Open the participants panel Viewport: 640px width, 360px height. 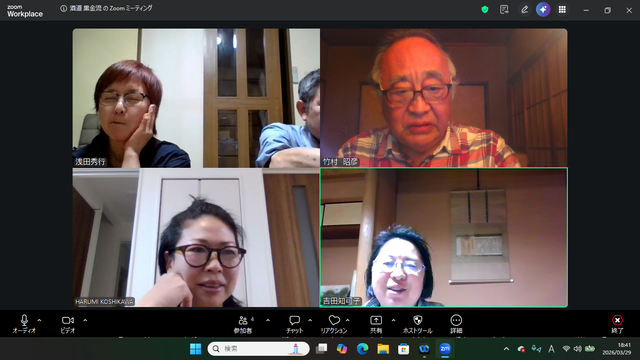[243, 324]
